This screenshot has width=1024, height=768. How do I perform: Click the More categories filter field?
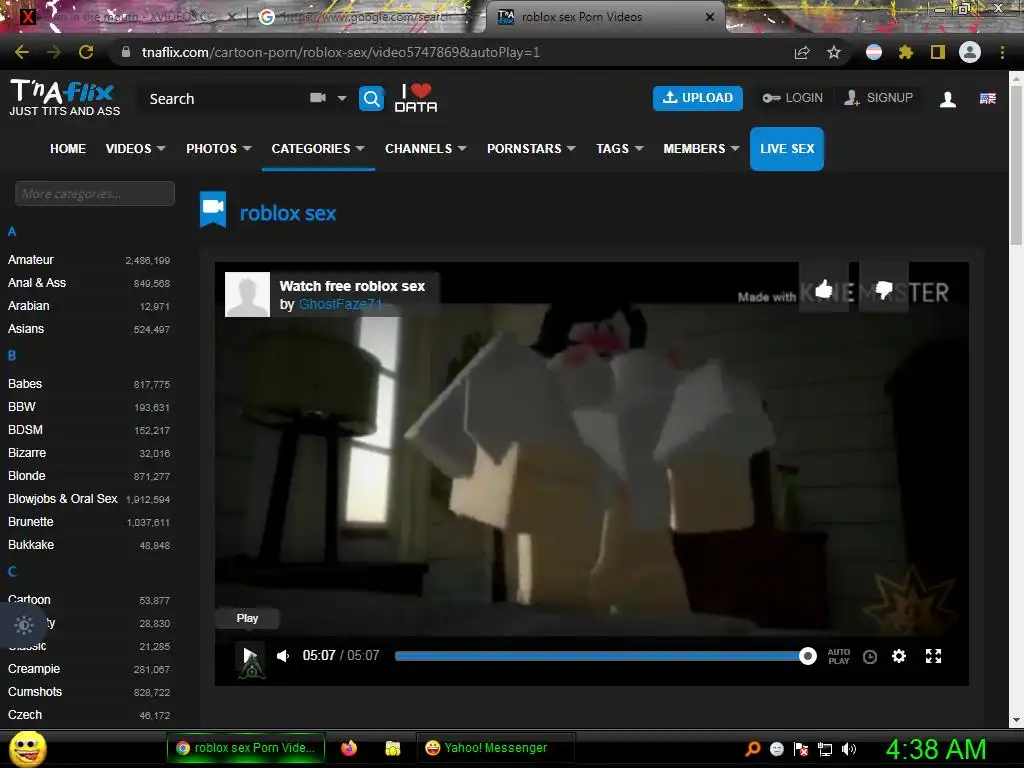point(95,194)
